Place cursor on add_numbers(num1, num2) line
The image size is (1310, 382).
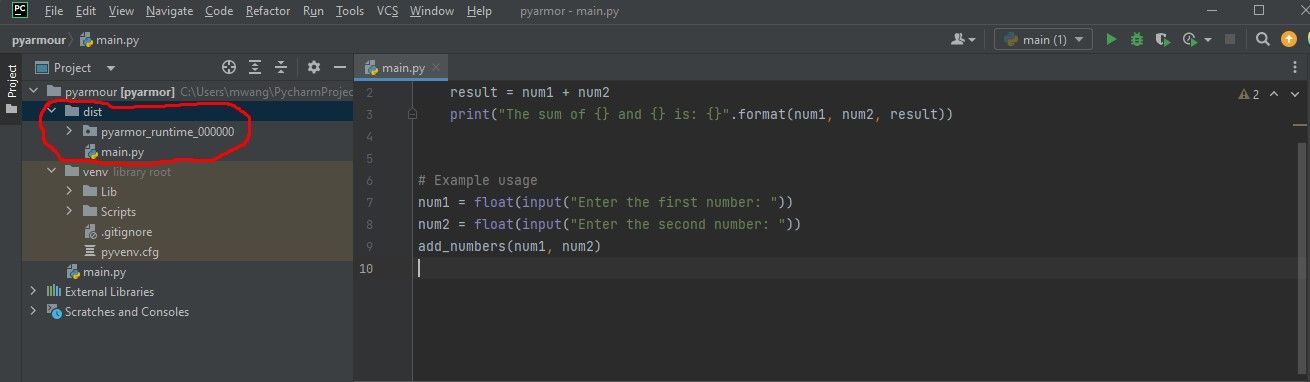(x=509, y=246)
